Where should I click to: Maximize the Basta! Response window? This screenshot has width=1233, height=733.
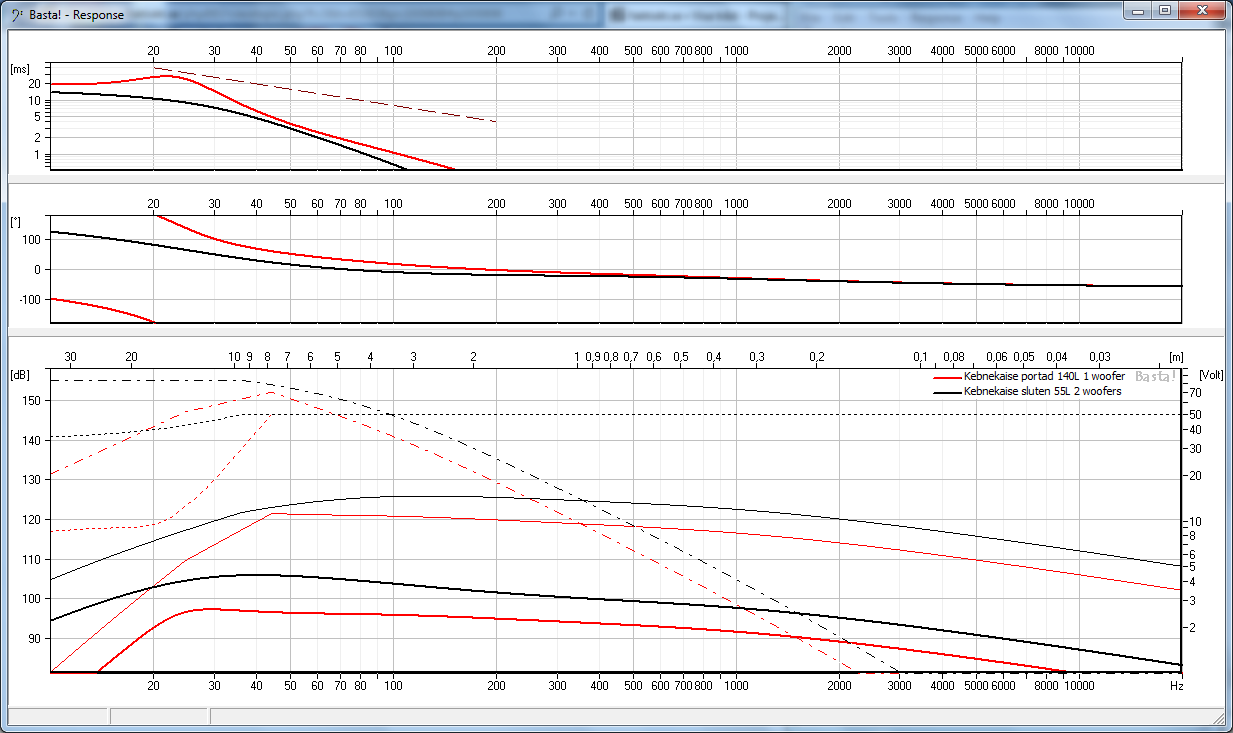[1165, 10]
